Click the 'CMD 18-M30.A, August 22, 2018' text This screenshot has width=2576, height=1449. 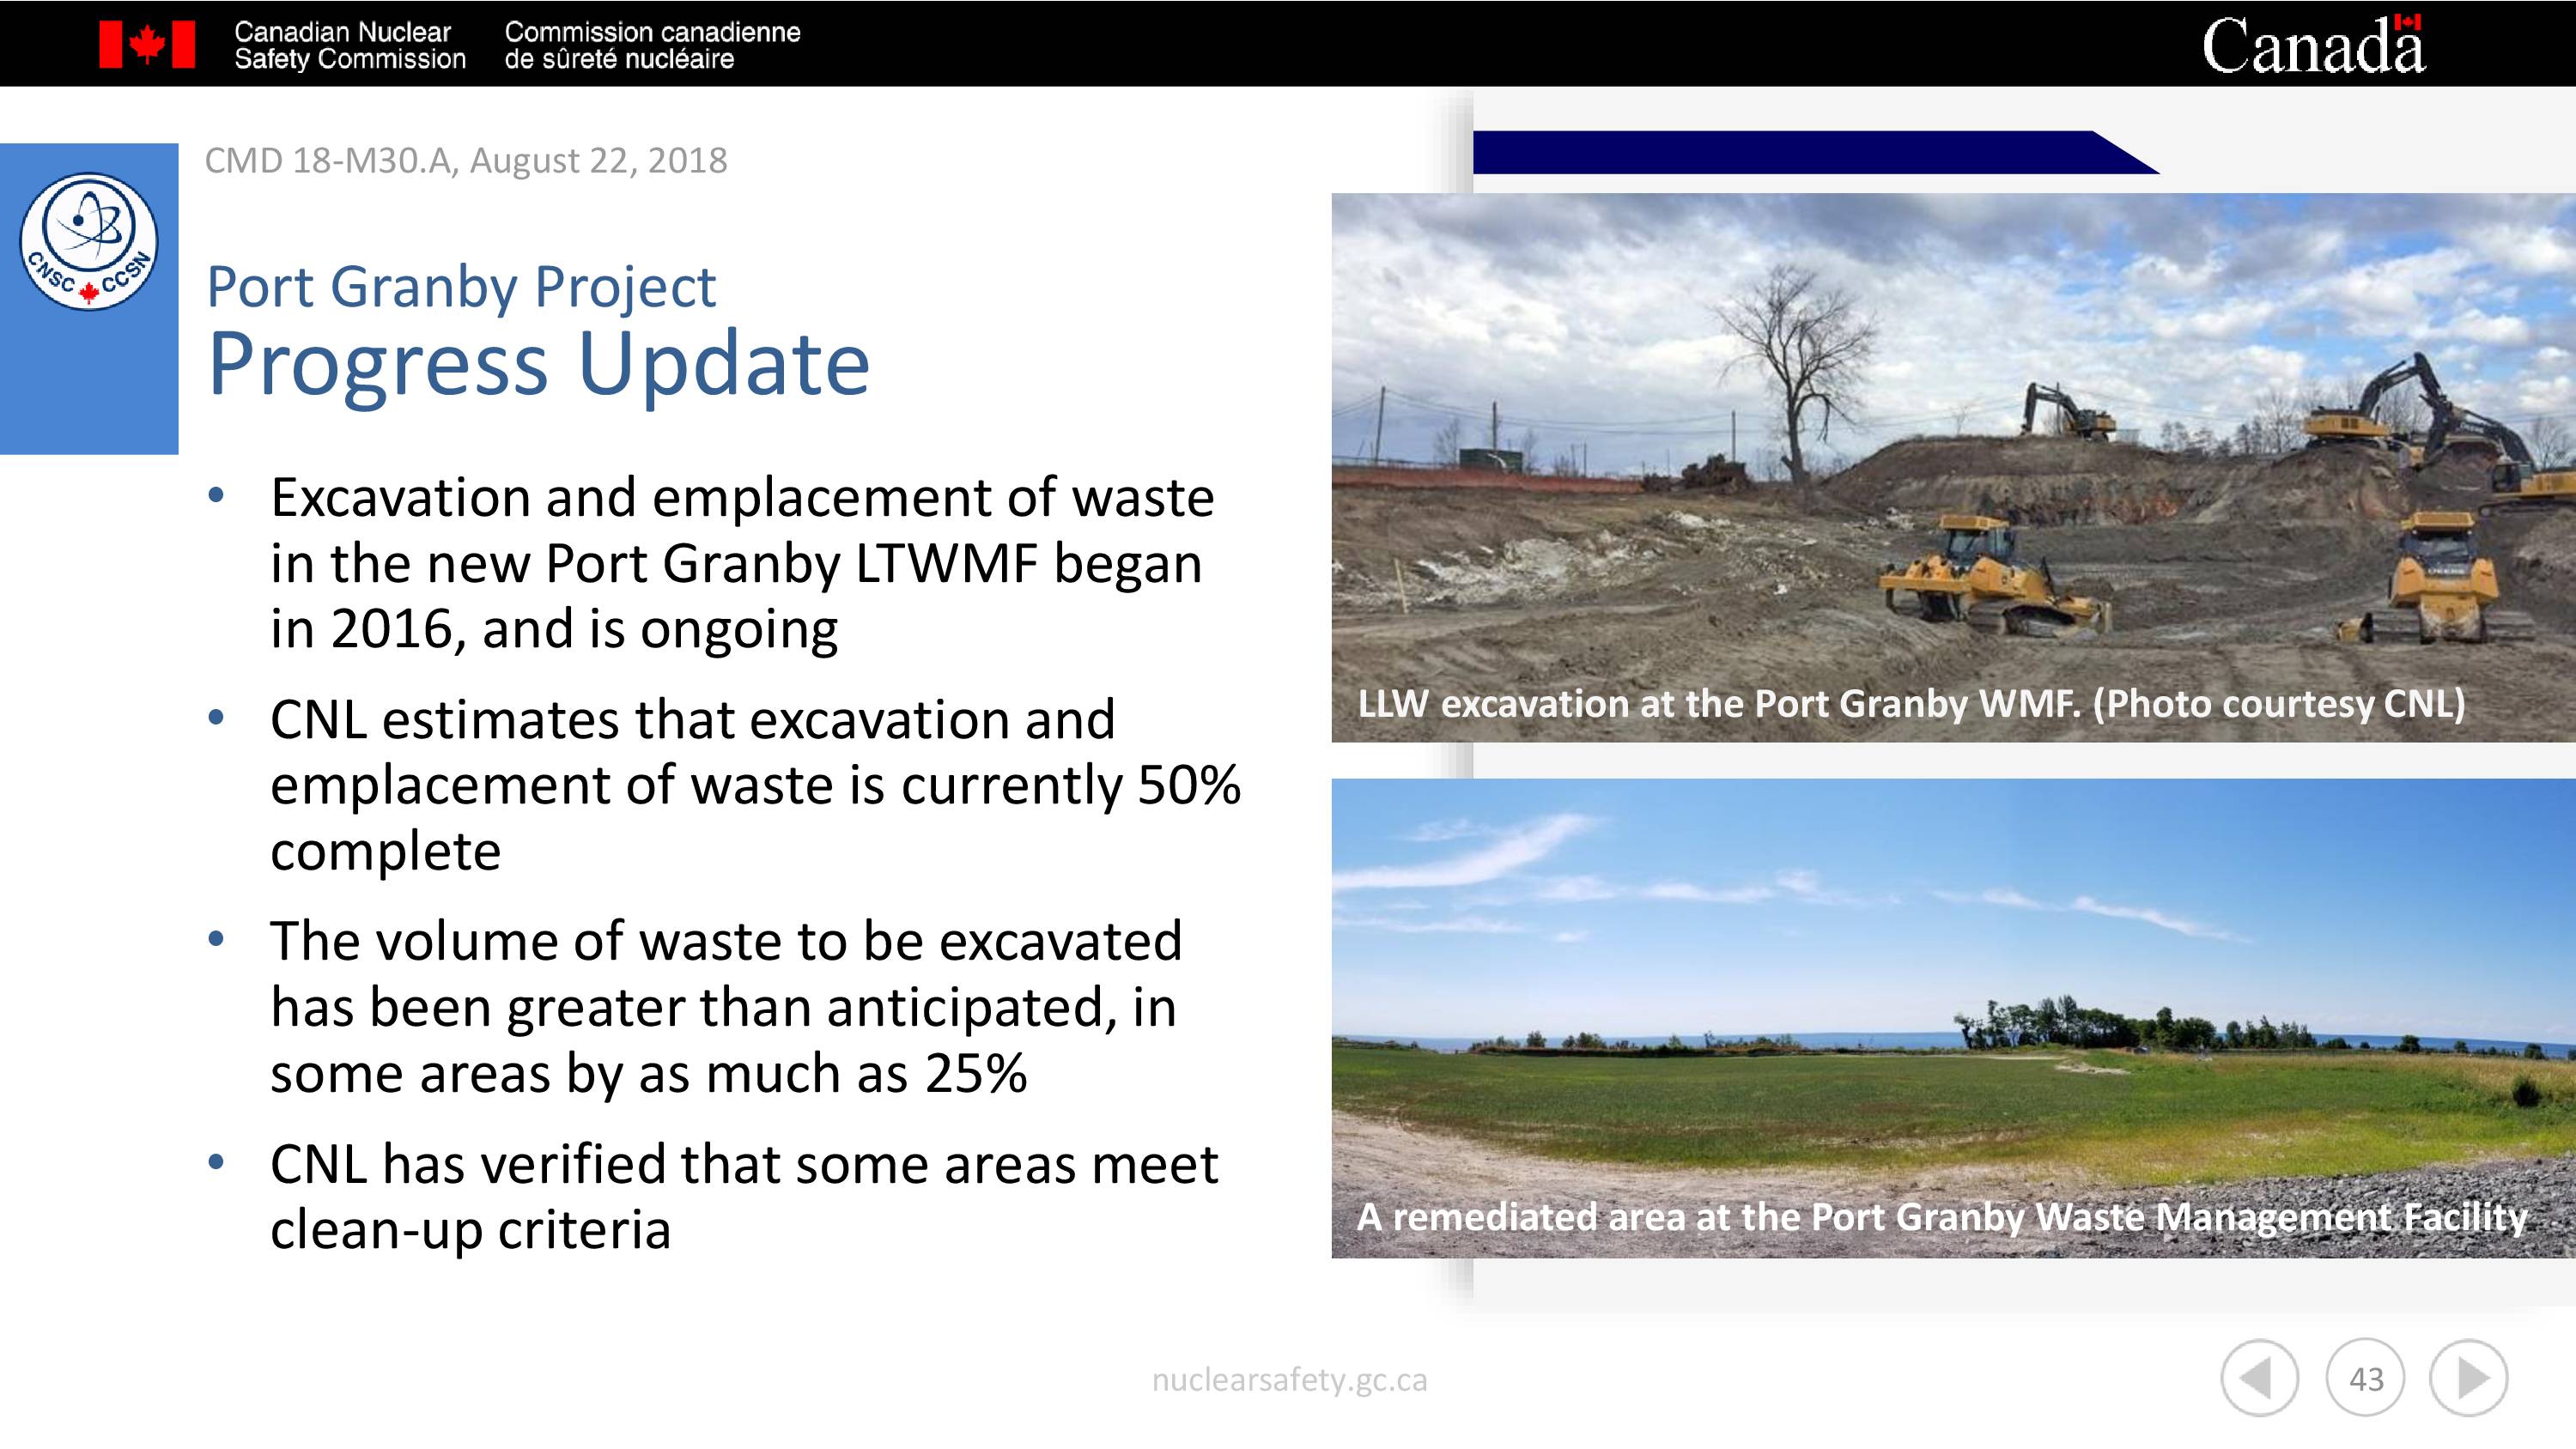coord(466,160)
